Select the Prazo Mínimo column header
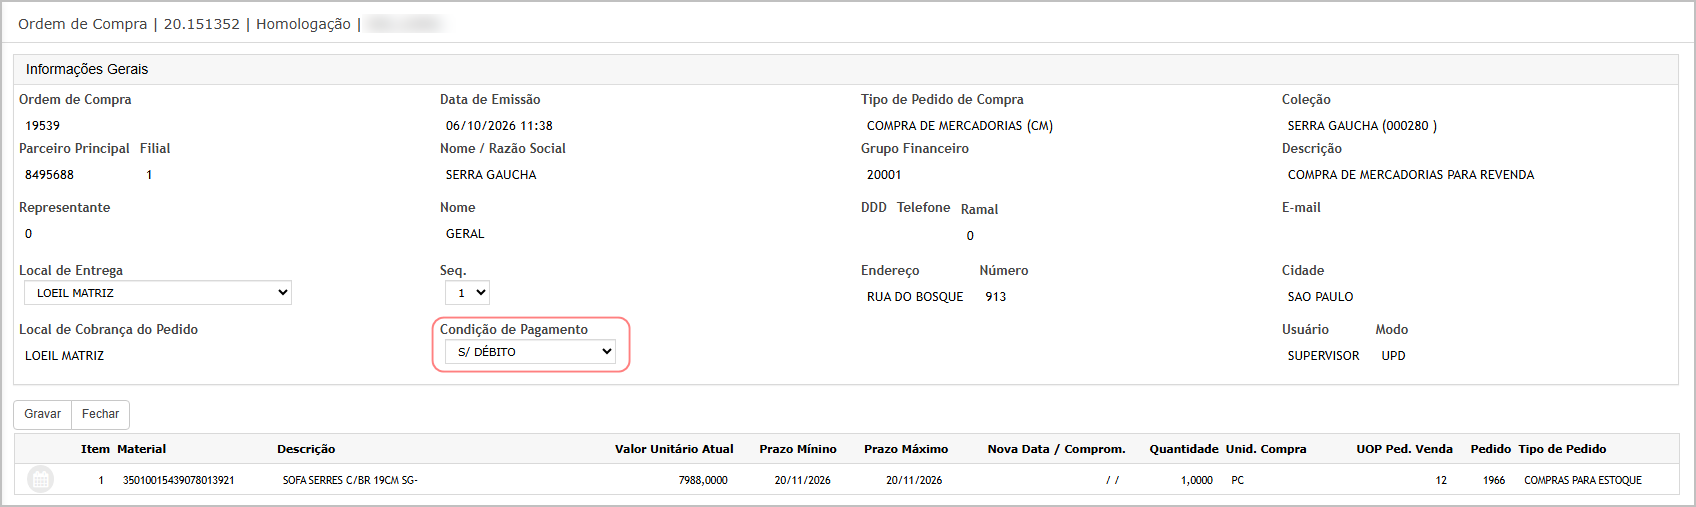Screen dimensions: 1696x507 point(798,449)
